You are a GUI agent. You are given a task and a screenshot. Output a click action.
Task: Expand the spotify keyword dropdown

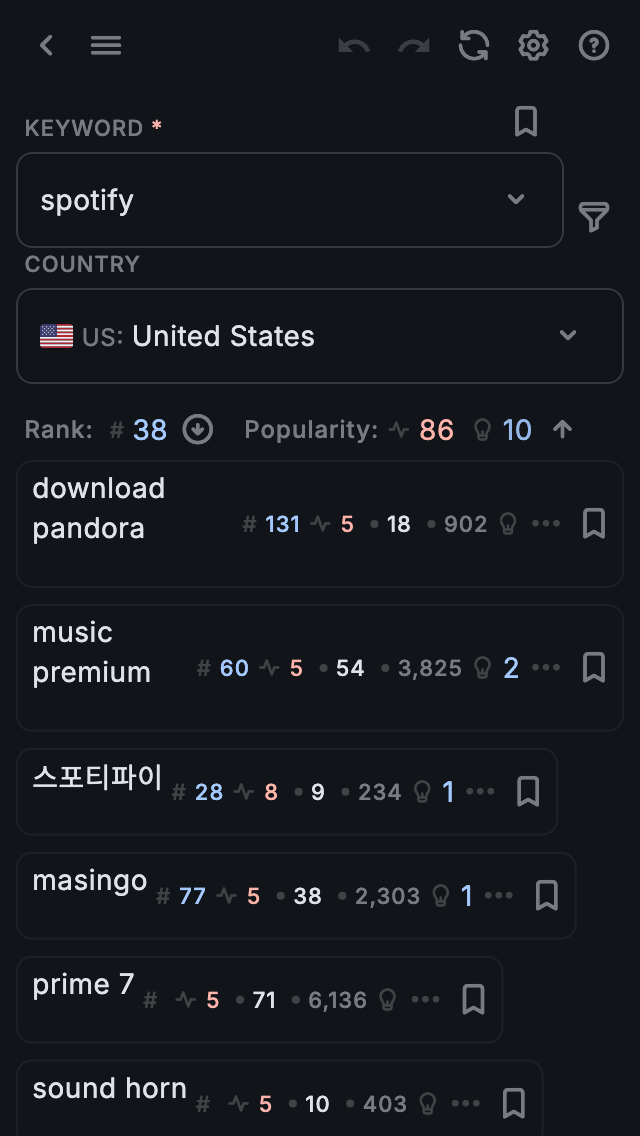(x=516, y=199)
